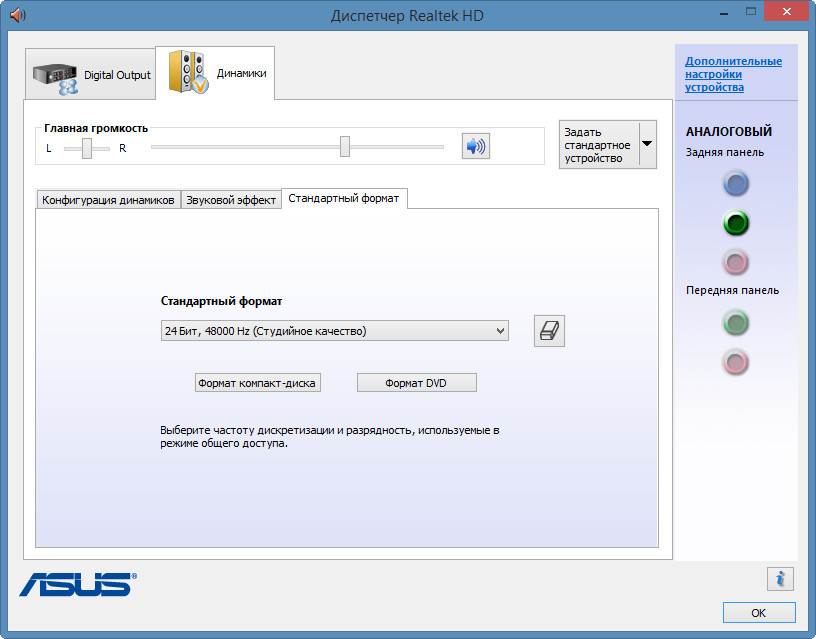816x639 pixels.
Task: Click the L/R balance slider handle
Action: pos(88,148)
